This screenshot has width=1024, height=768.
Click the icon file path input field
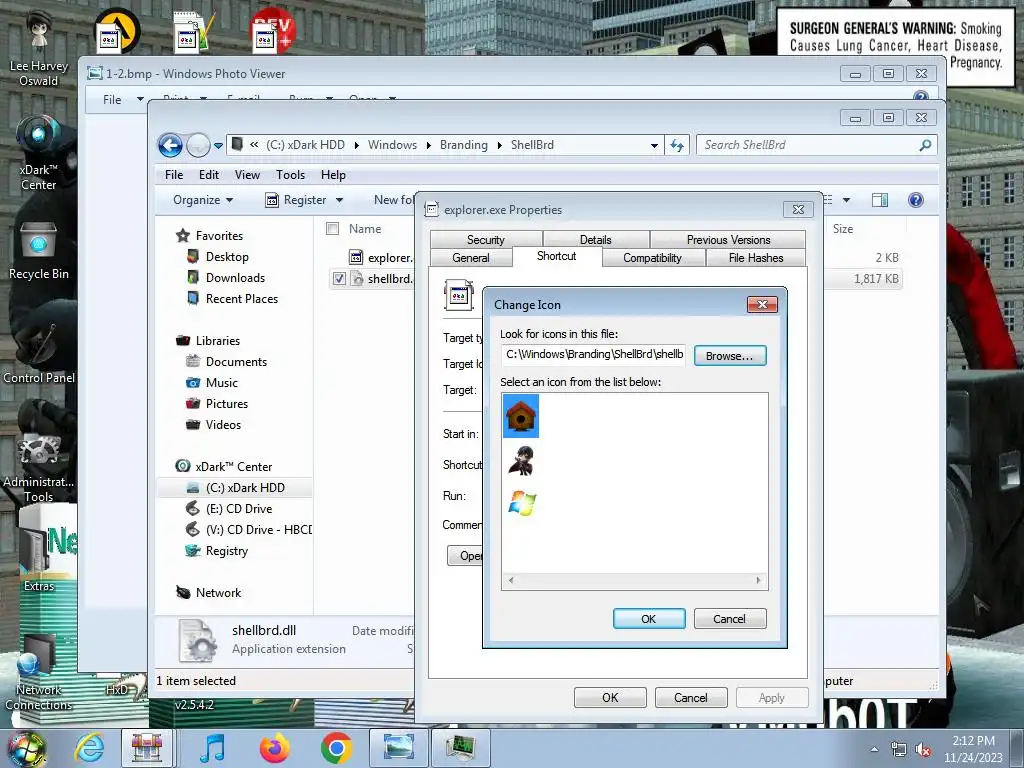(593, 355)
